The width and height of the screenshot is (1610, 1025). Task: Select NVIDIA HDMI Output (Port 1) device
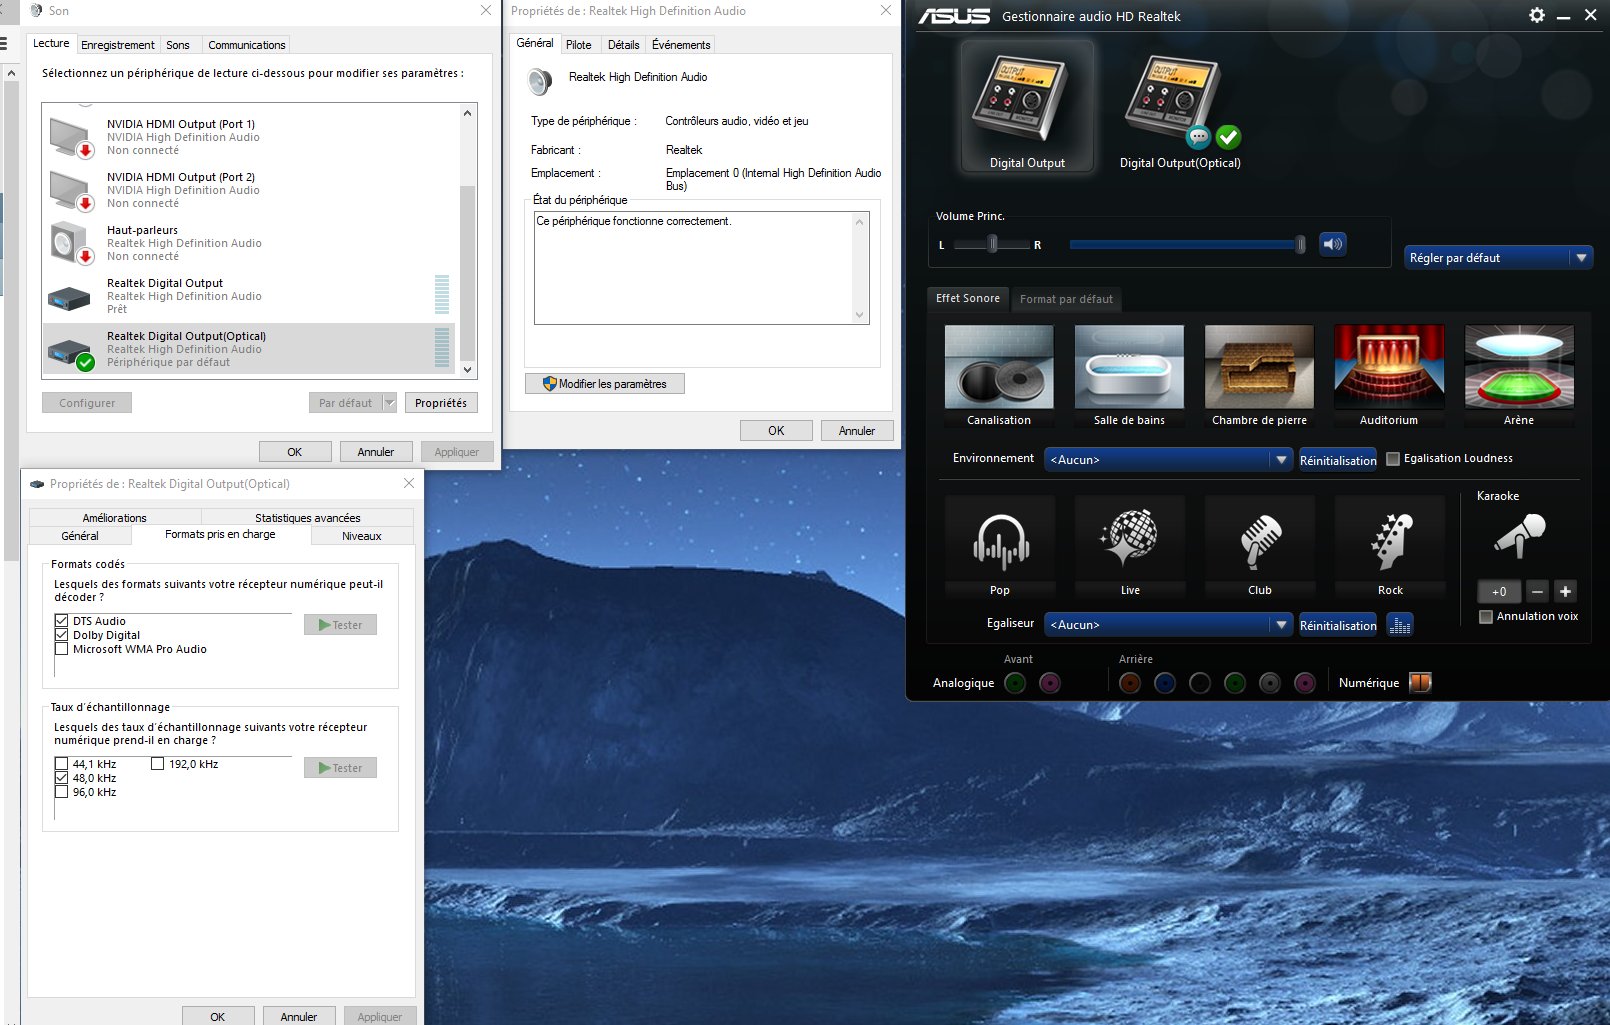click(250, 137)
